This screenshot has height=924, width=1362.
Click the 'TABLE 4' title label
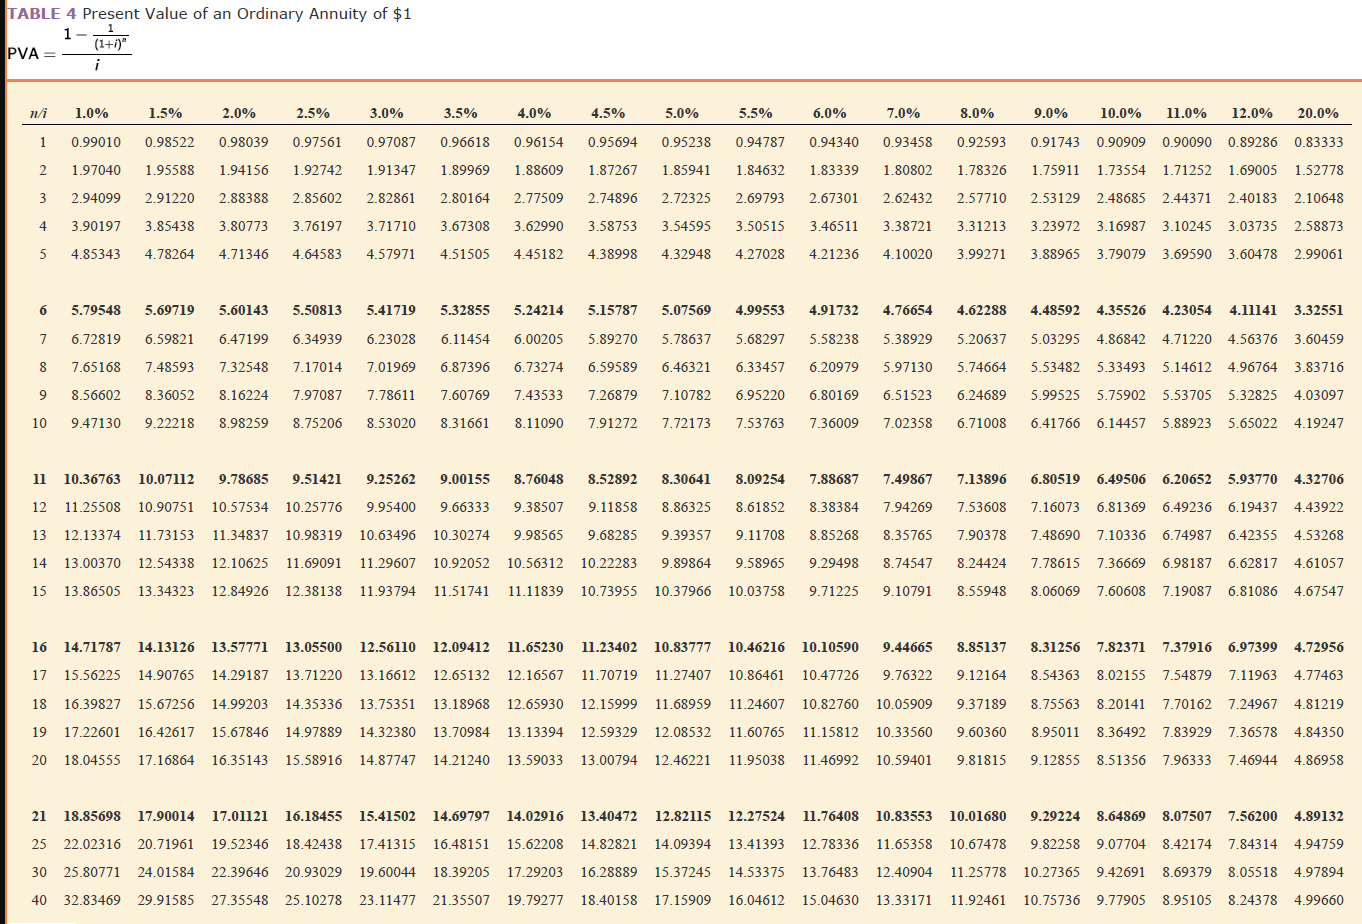coord(42,13)
